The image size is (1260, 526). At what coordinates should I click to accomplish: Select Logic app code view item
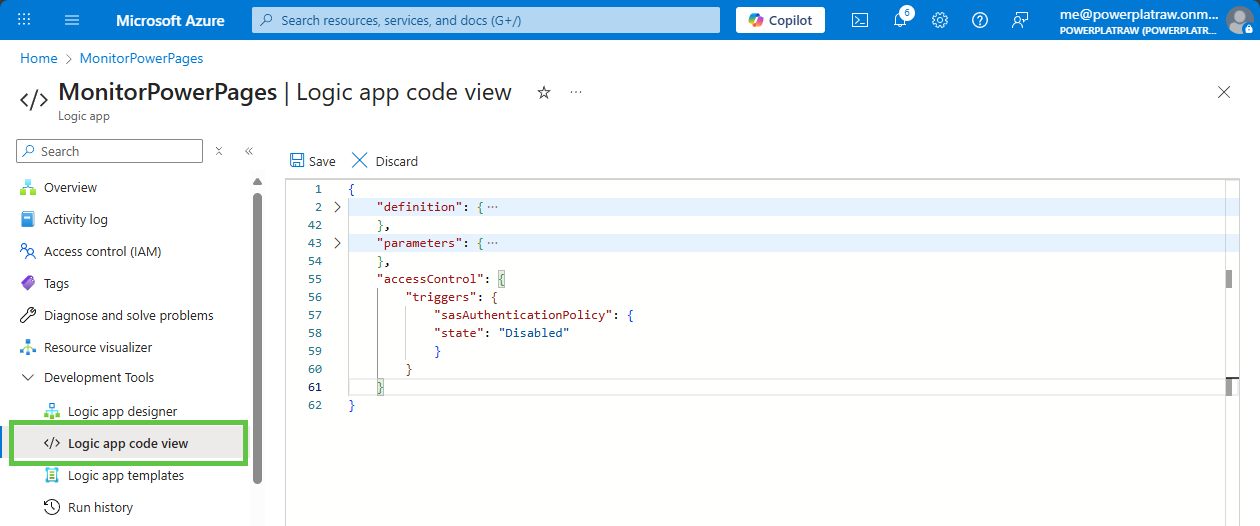point(128,443)
